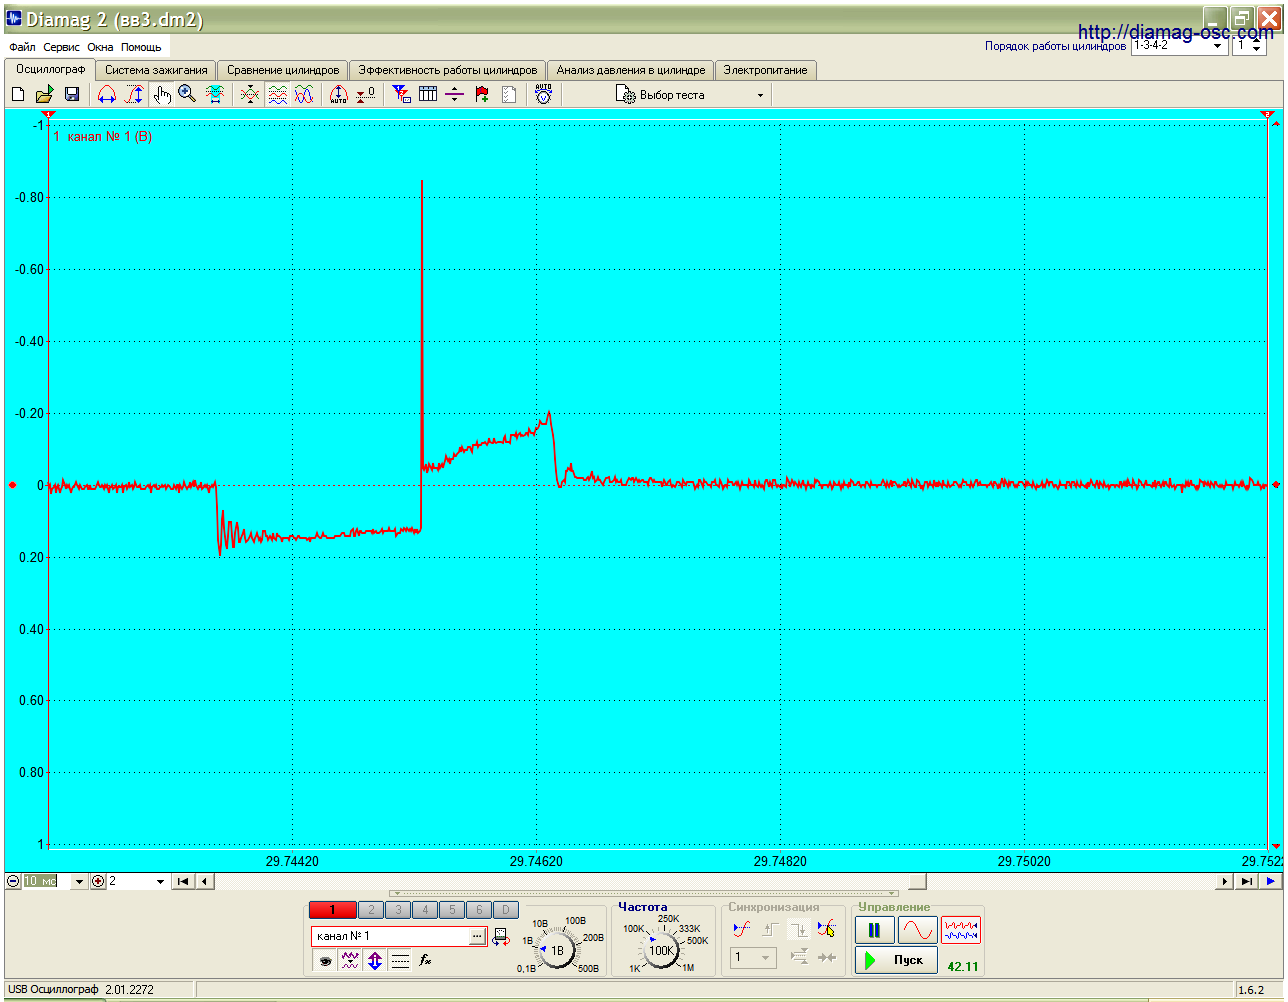Select the D digital channel button
The height and width of the screenshot is (1002, 1288).
(506, 910)
